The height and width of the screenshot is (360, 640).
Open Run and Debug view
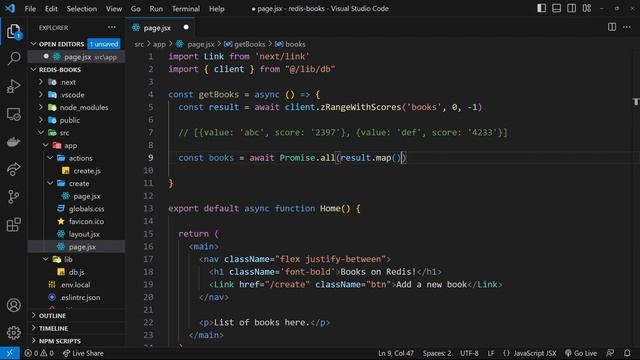pos(13,86)
